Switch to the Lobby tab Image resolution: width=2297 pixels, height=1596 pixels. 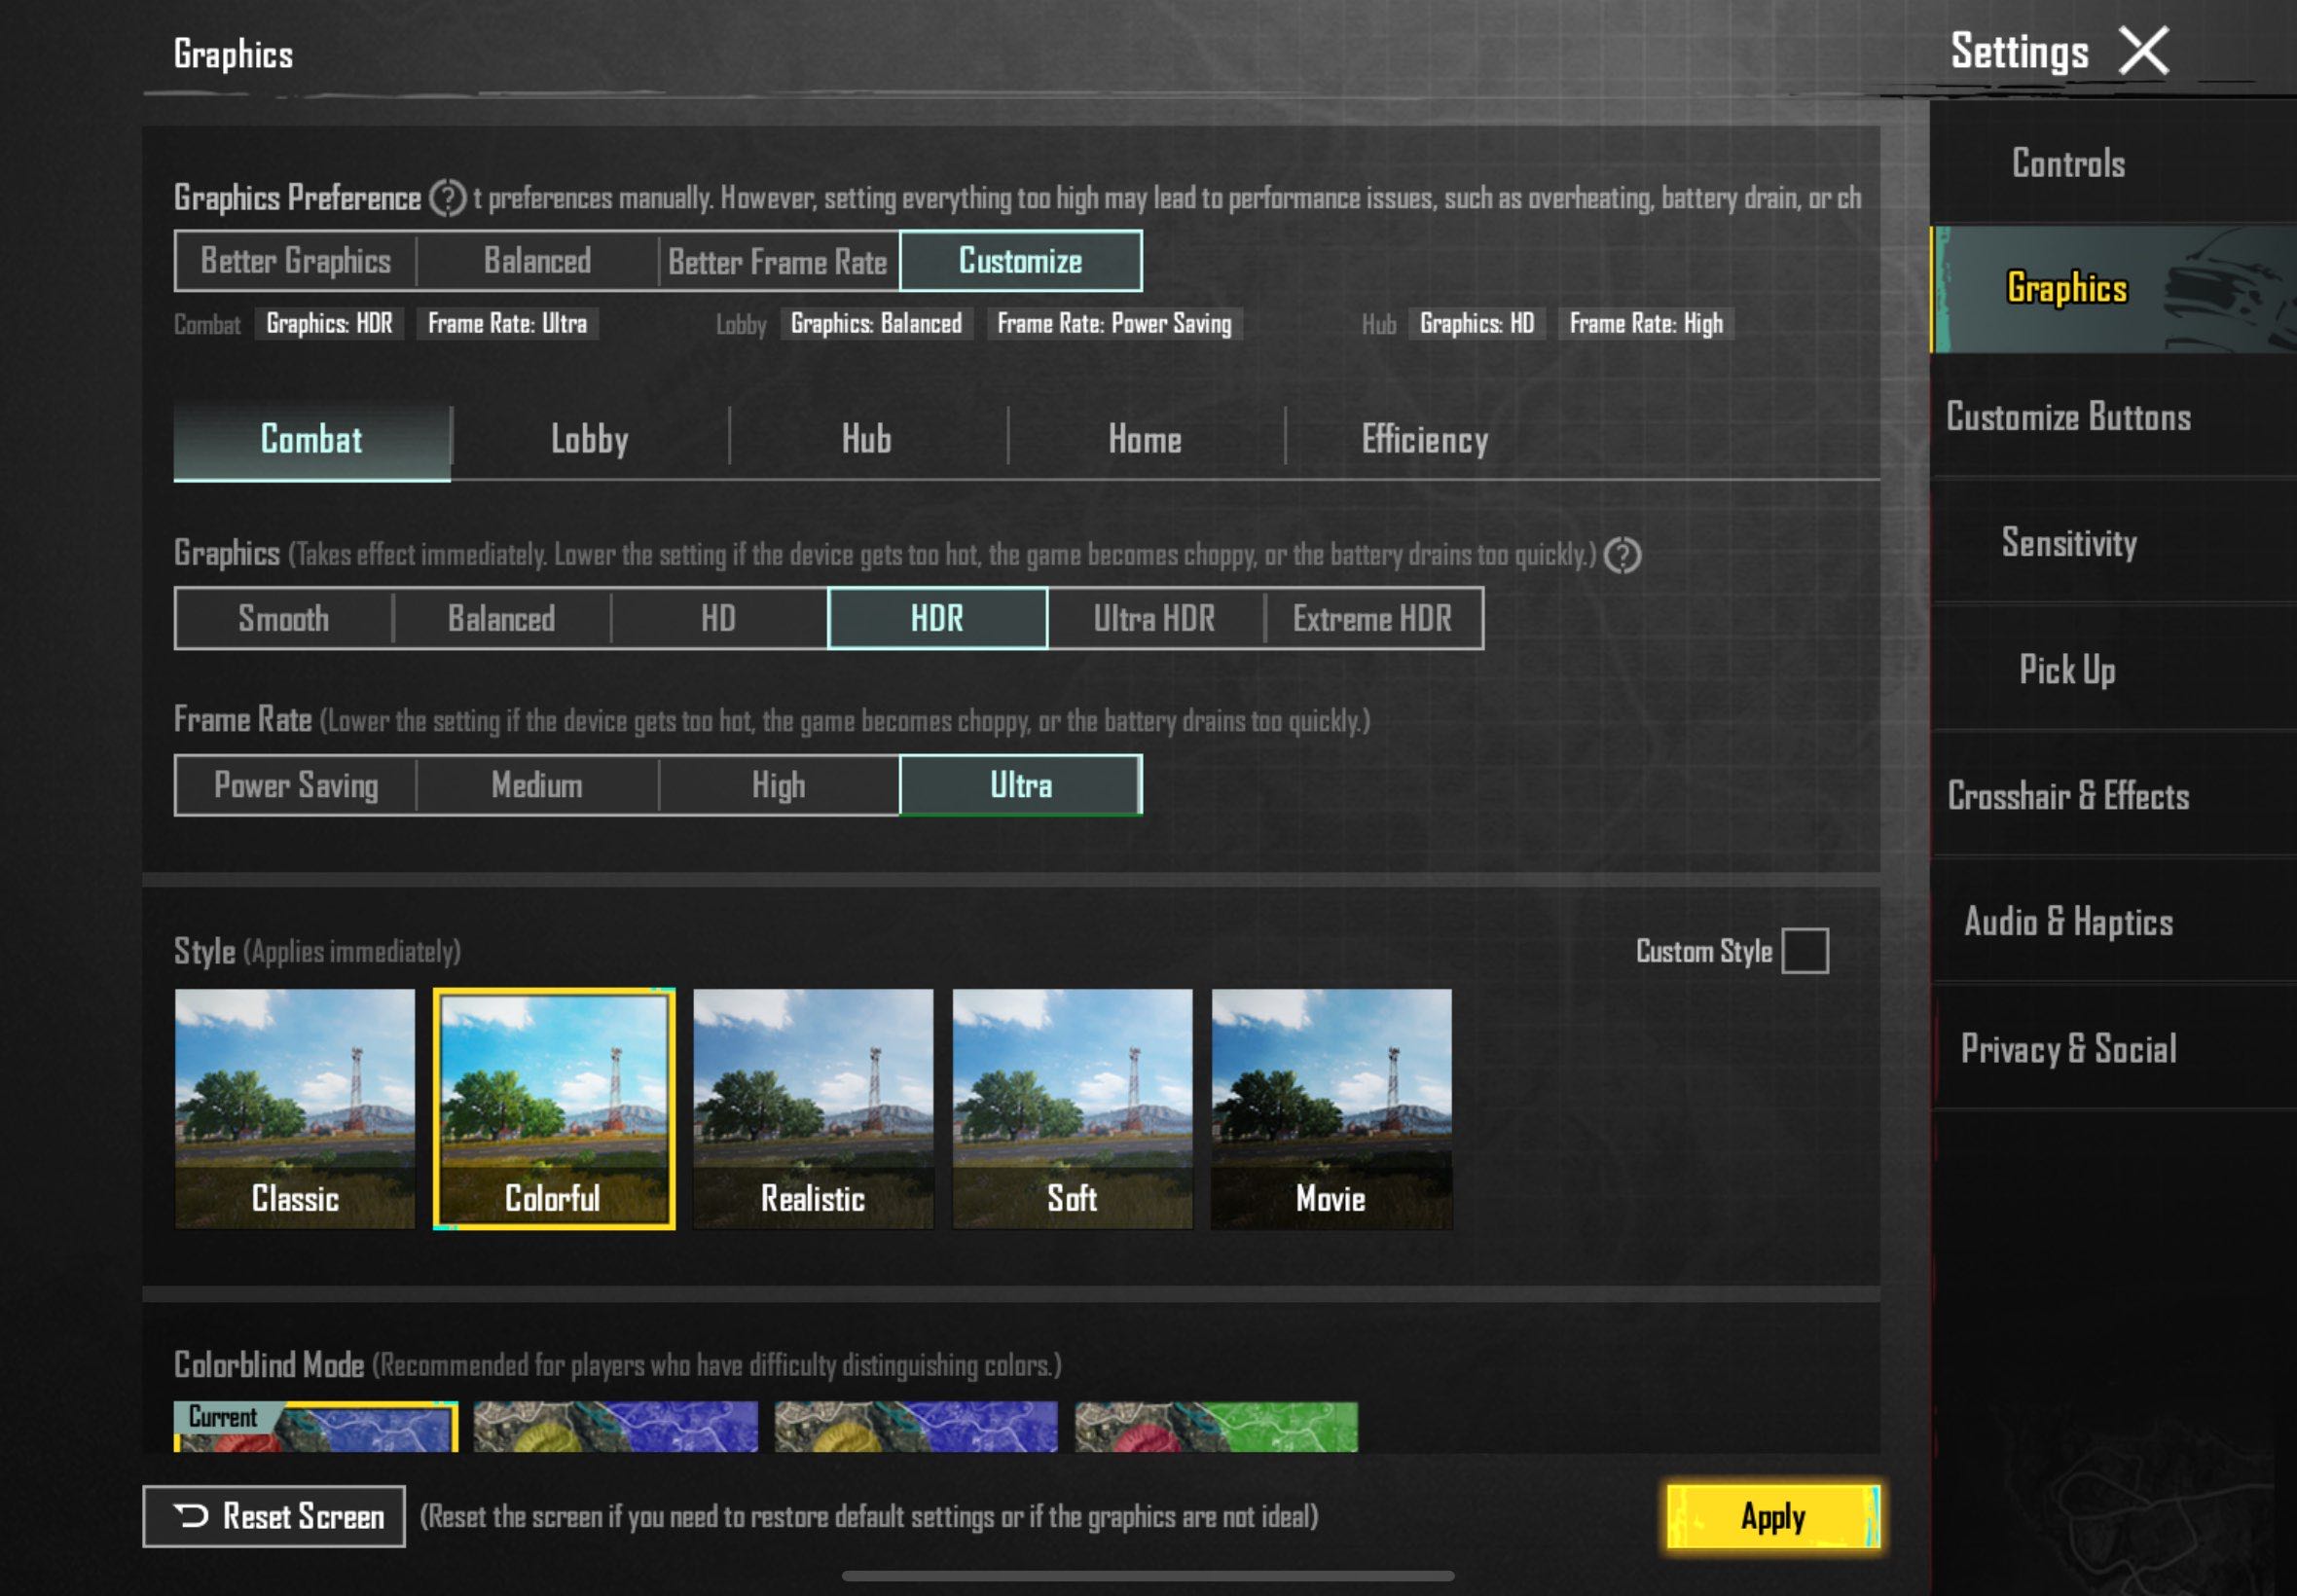589,440
